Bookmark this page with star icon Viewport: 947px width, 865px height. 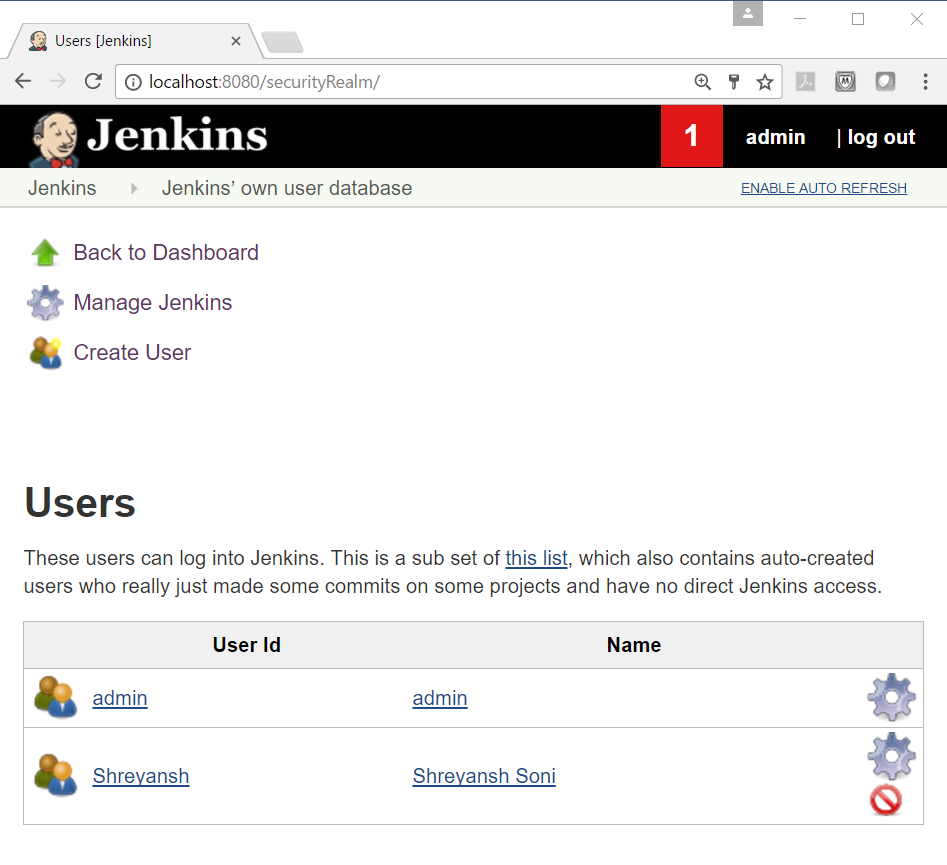765,82
